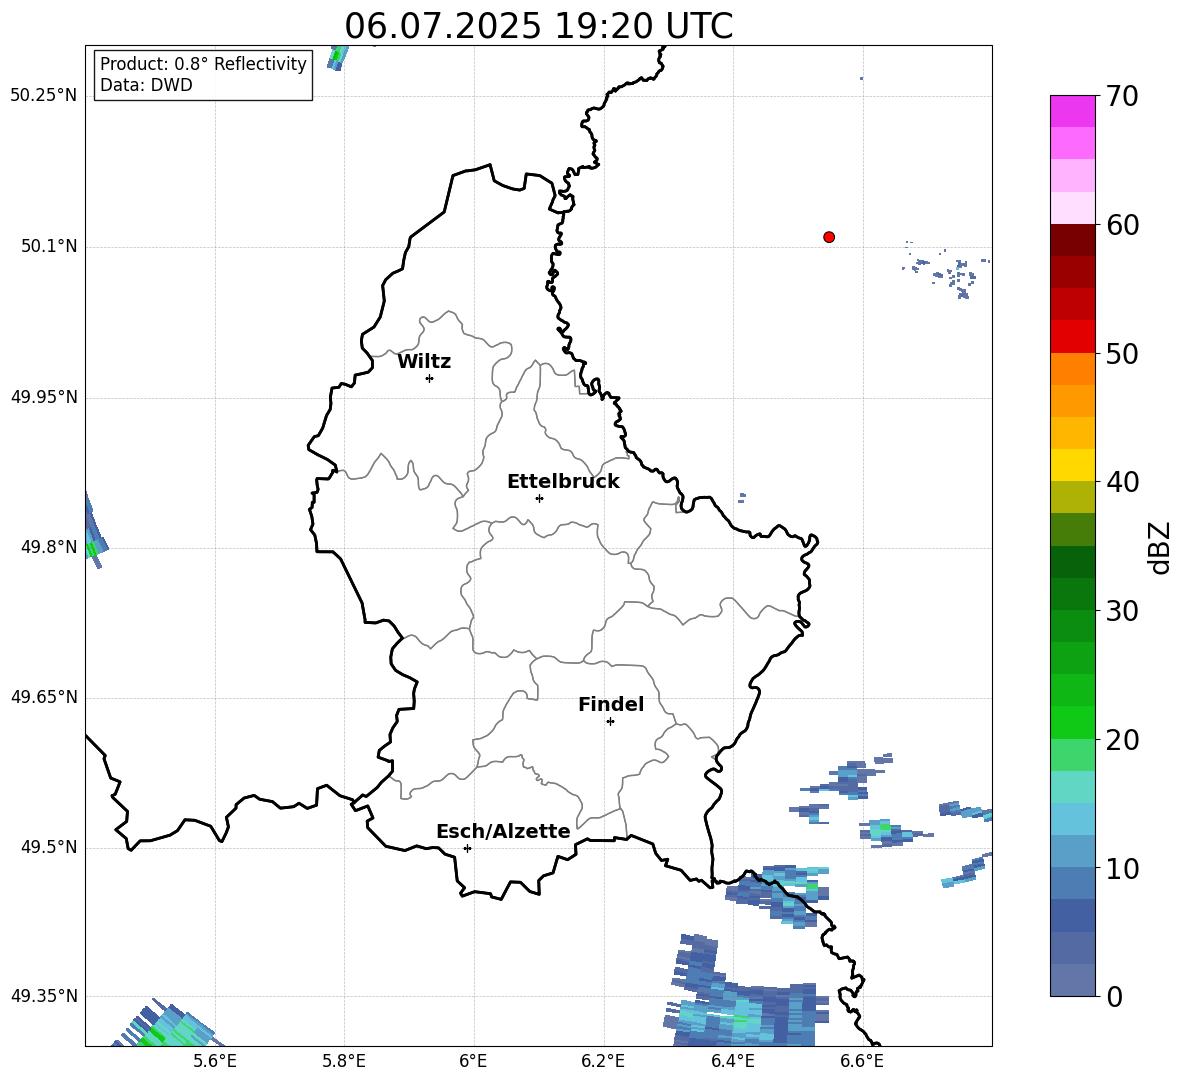Click the title 06.07.2025 19:20 UTC
Image resolution: width=1184 pixels, height=1081 pixels.
point(539,26)
